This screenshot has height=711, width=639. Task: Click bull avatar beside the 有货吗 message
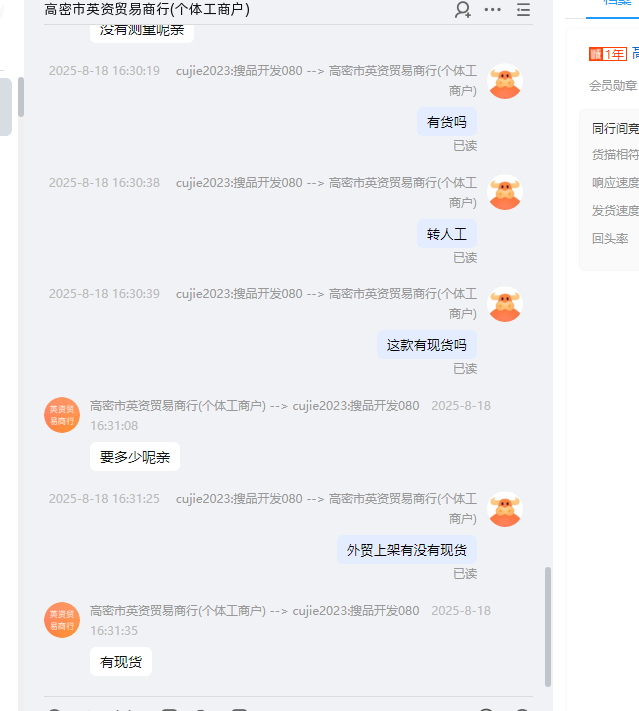(505, 82)
